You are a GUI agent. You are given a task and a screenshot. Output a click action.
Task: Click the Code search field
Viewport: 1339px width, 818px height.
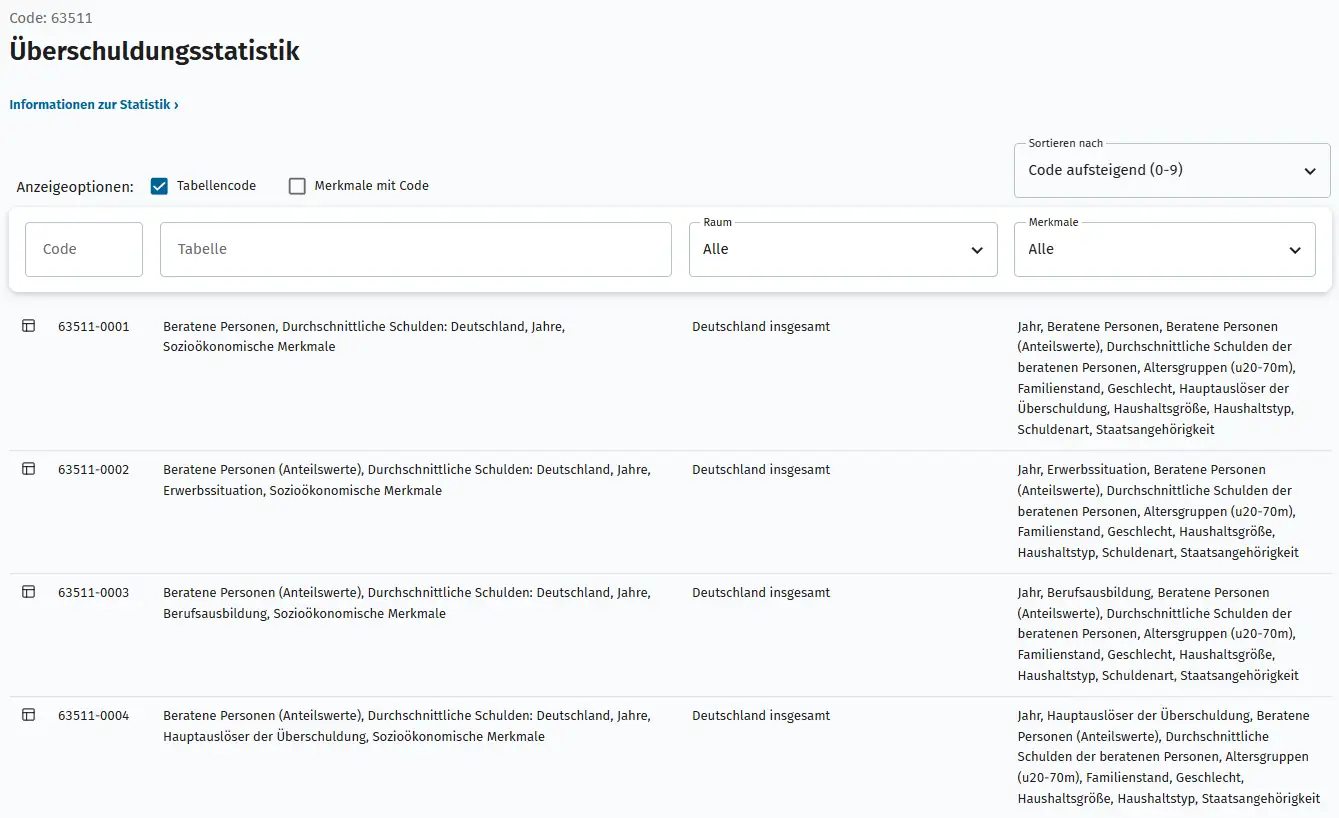coord(83,248)
